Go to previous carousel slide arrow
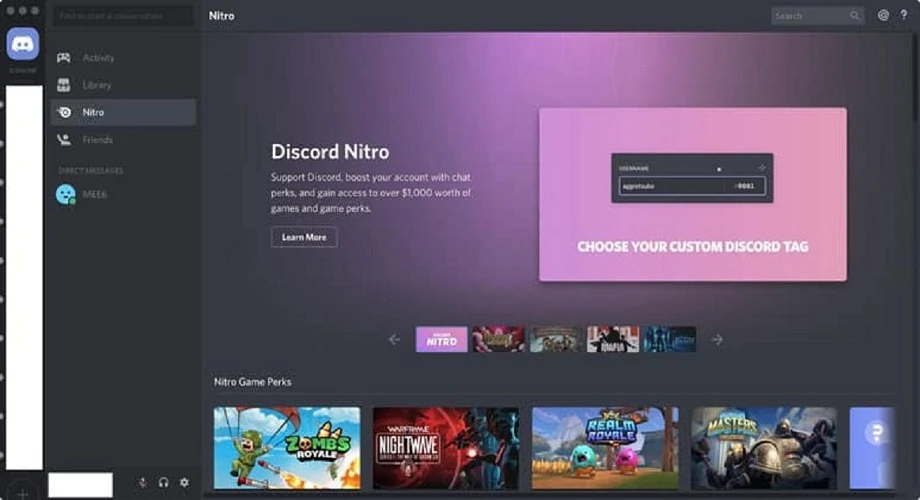920x500 pixels. tap(394, 340)
